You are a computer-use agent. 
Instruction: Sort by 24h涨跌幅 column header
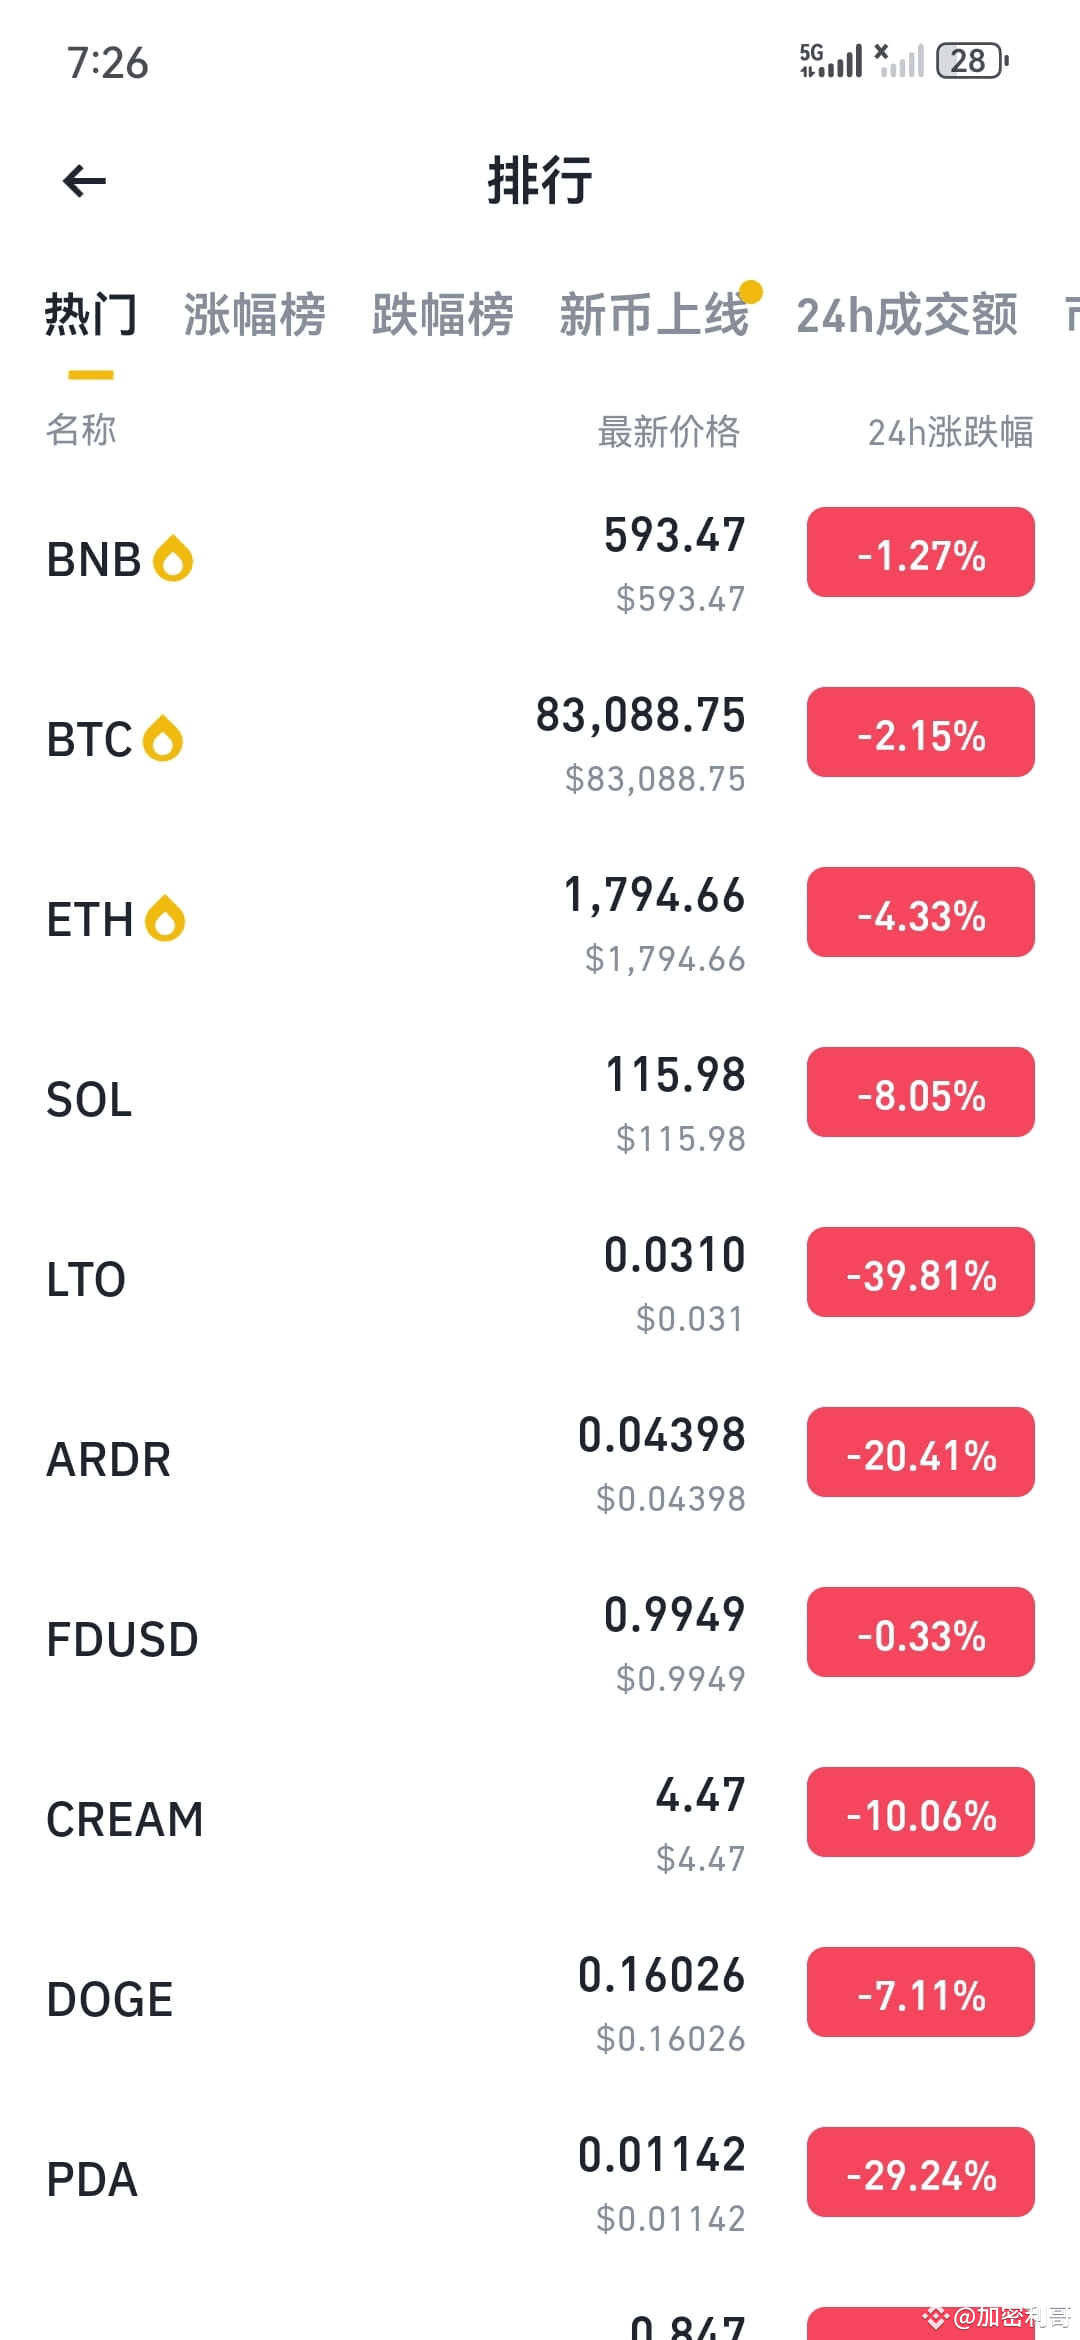(950, 432)
